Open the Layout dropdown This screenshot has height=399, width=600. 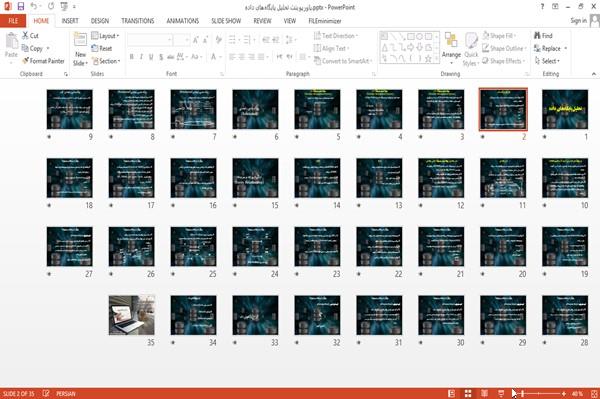(105, 36)
